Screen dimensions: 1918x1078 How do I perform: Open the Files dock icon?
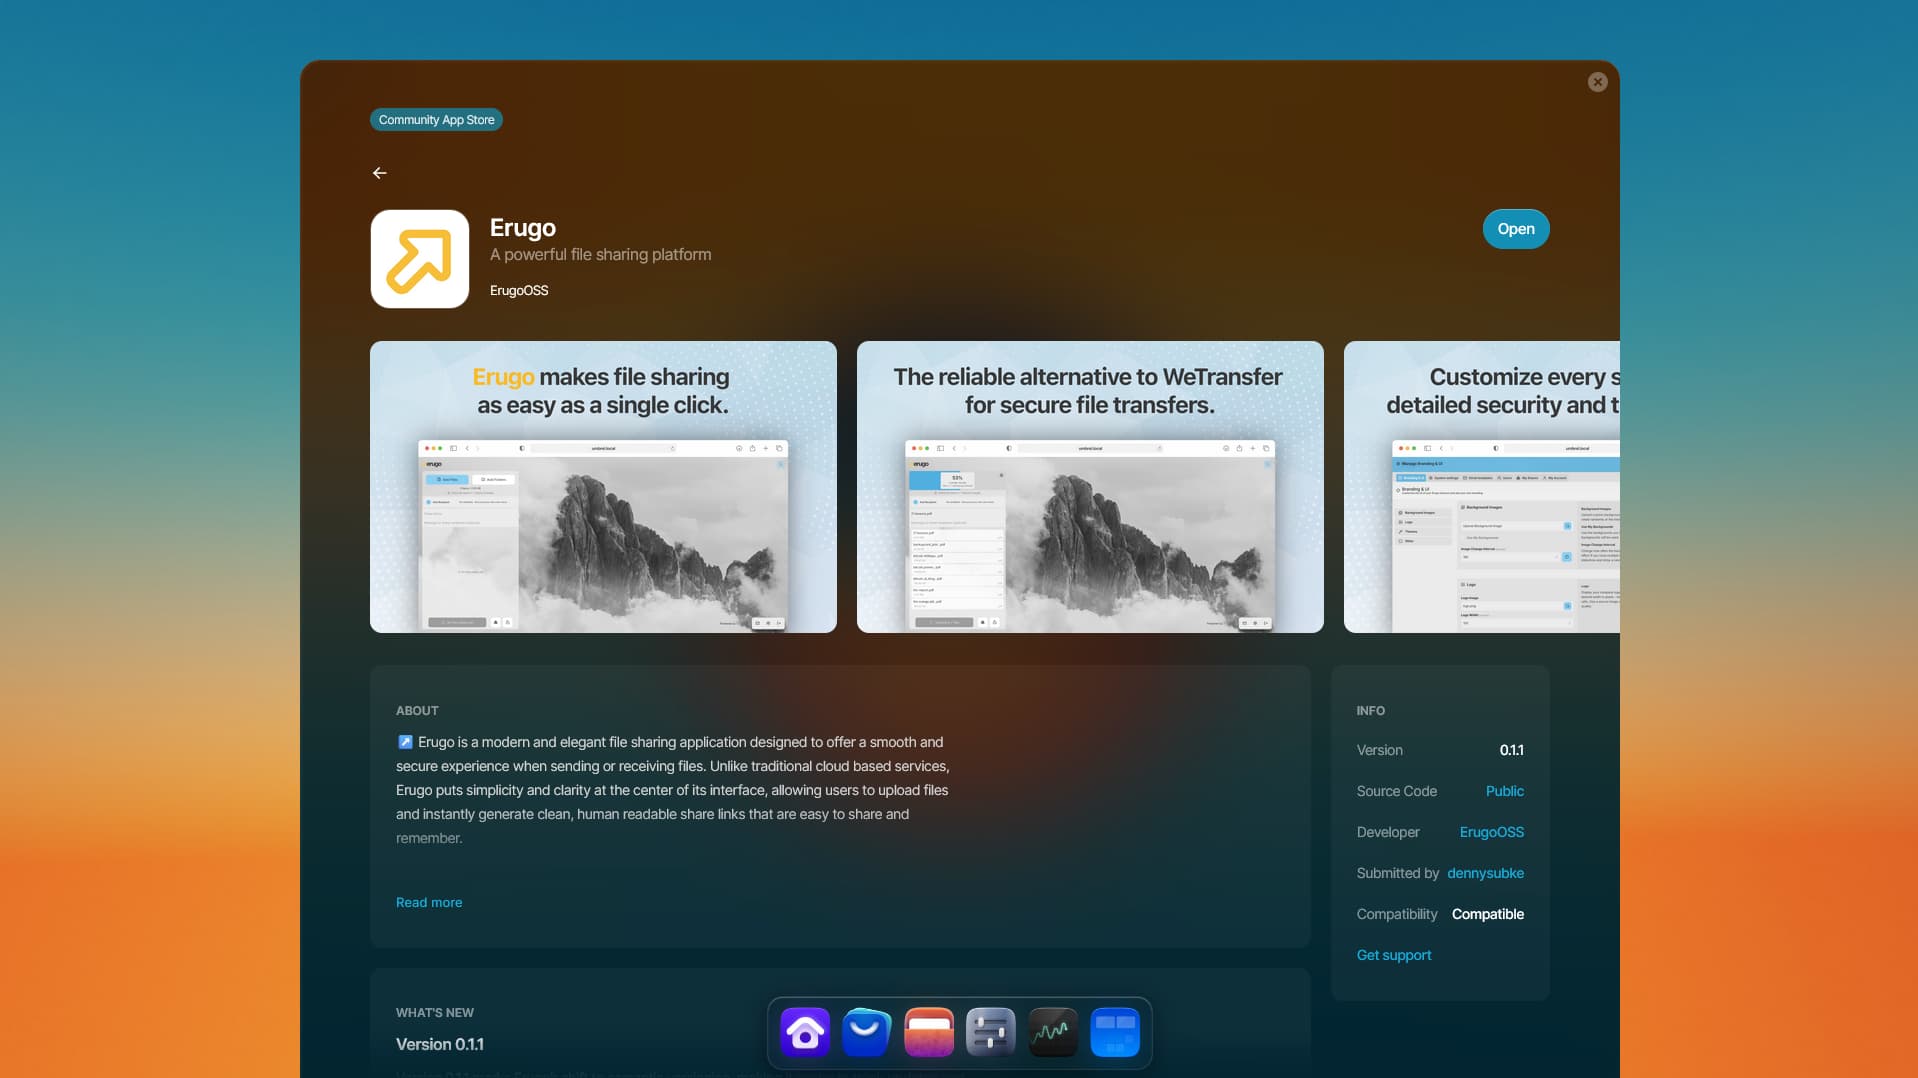pyautogui.click(x=929, y=1033)
